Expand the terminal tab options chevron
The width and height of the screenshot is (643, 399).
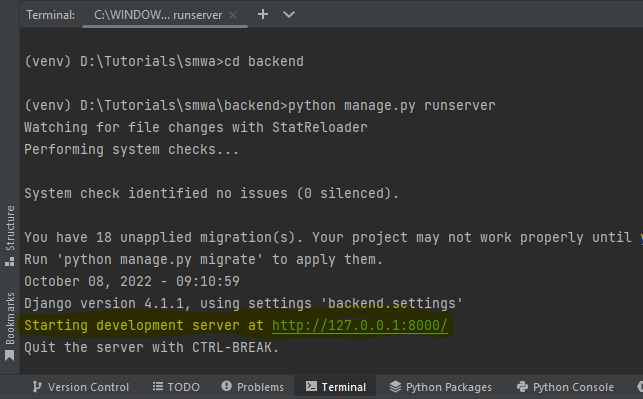coord(289,15)
